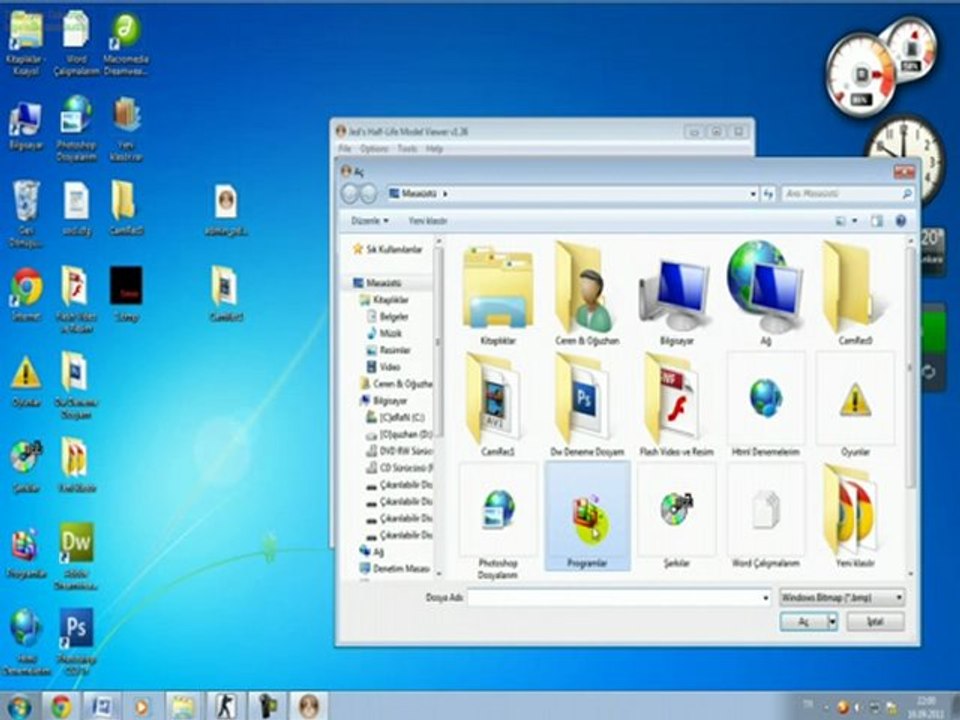
Task: Click the help question mark icon
Action: (x=900, y=221)
